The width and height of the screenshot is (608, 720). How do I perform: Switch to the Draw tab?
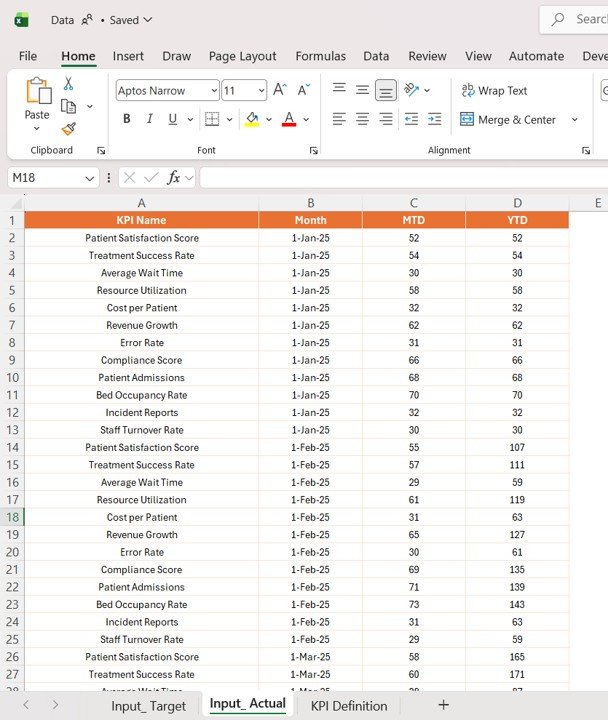[x=176, y=56]
